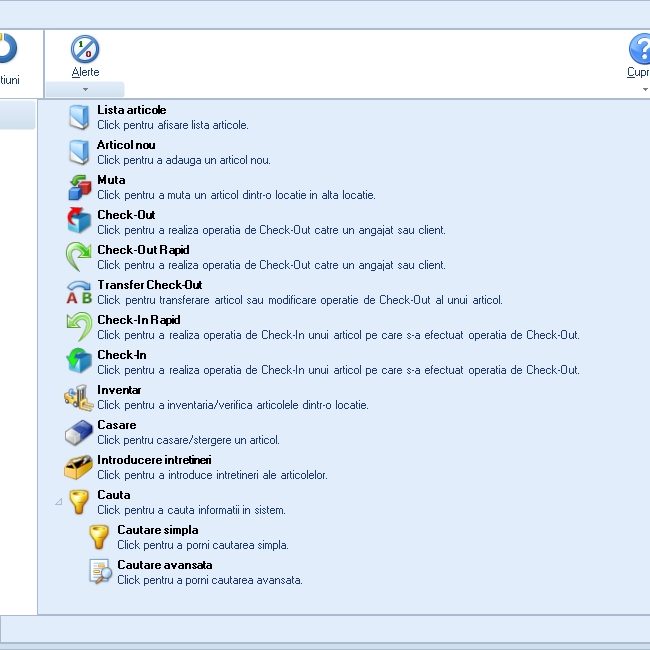Open Transfer Check-Out
The width and height of the screenshot is (650, 650).
(150, 285)
